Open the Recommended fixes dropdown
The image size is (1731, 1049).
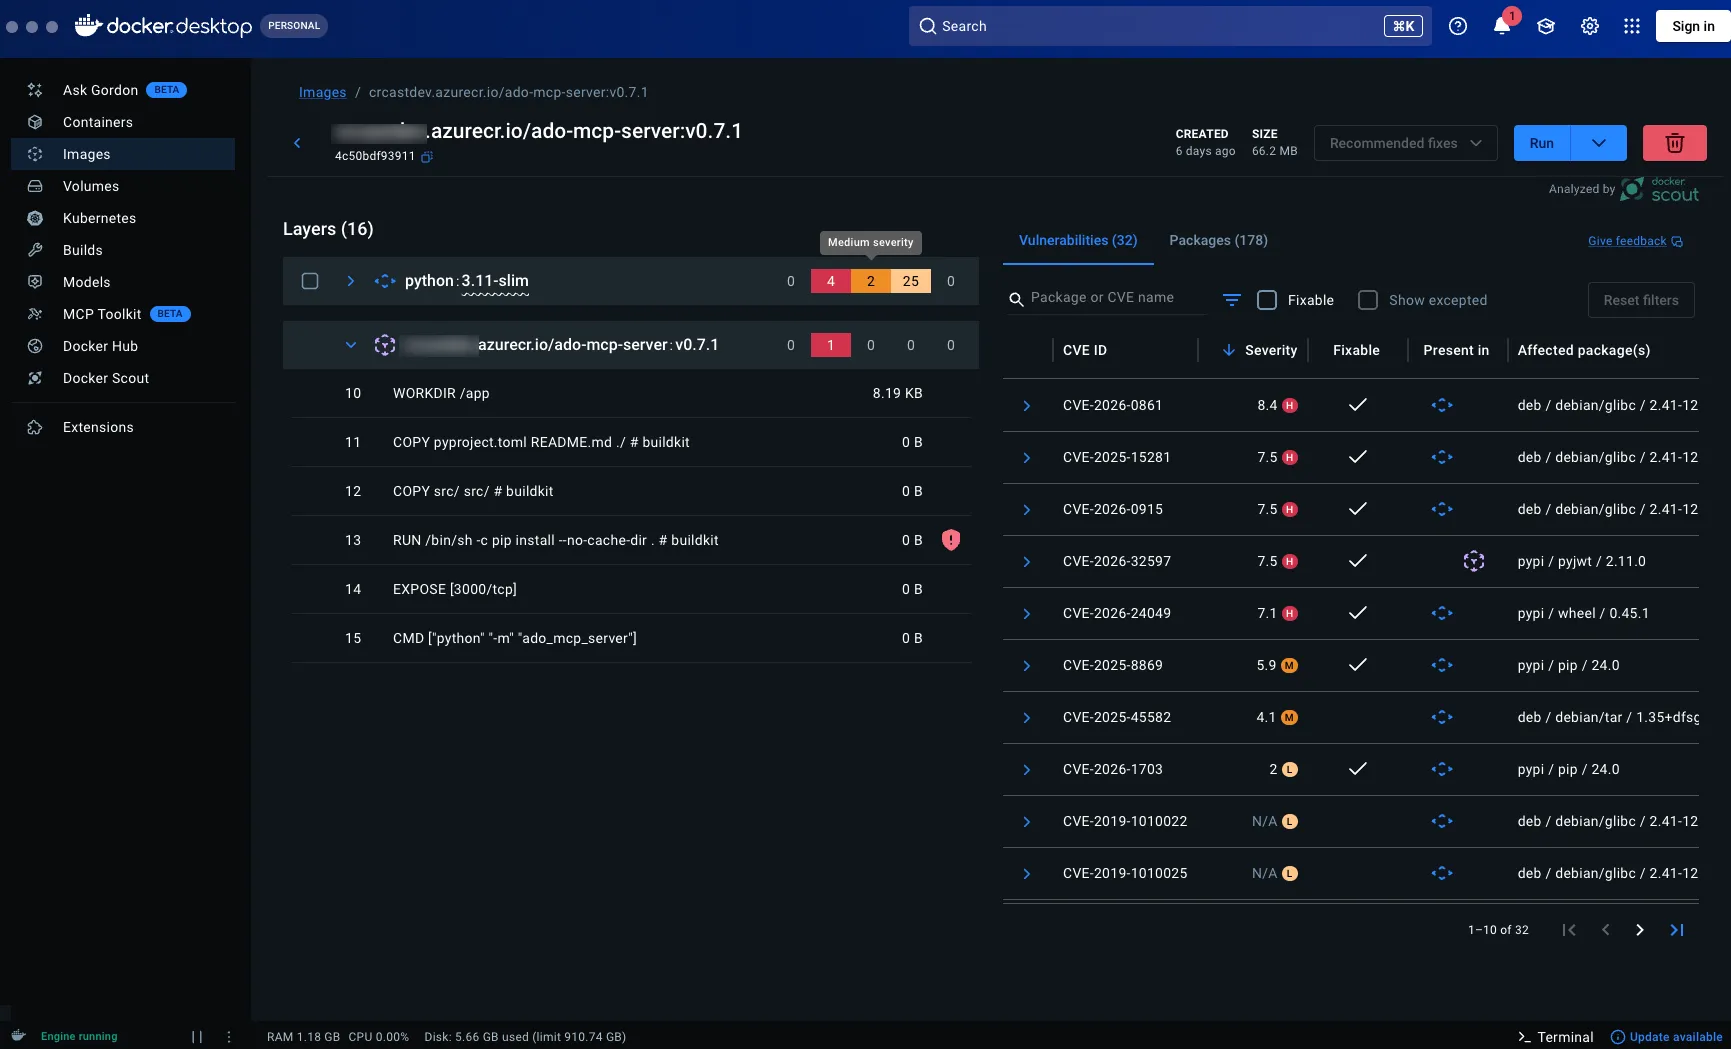point(1405,143)
